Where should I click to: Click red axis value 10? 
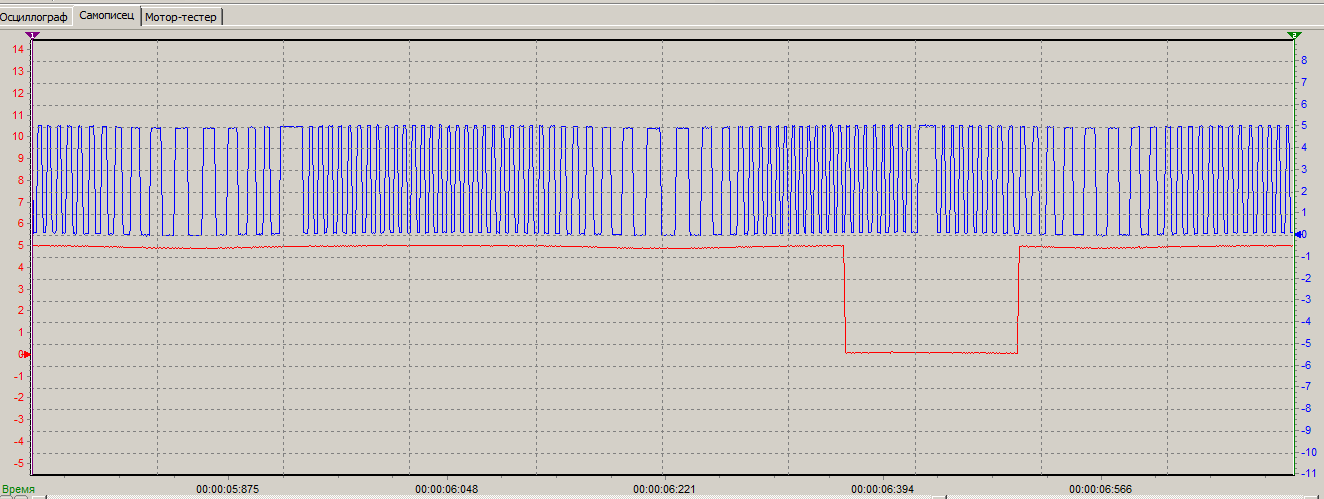(x=17, y=136)
